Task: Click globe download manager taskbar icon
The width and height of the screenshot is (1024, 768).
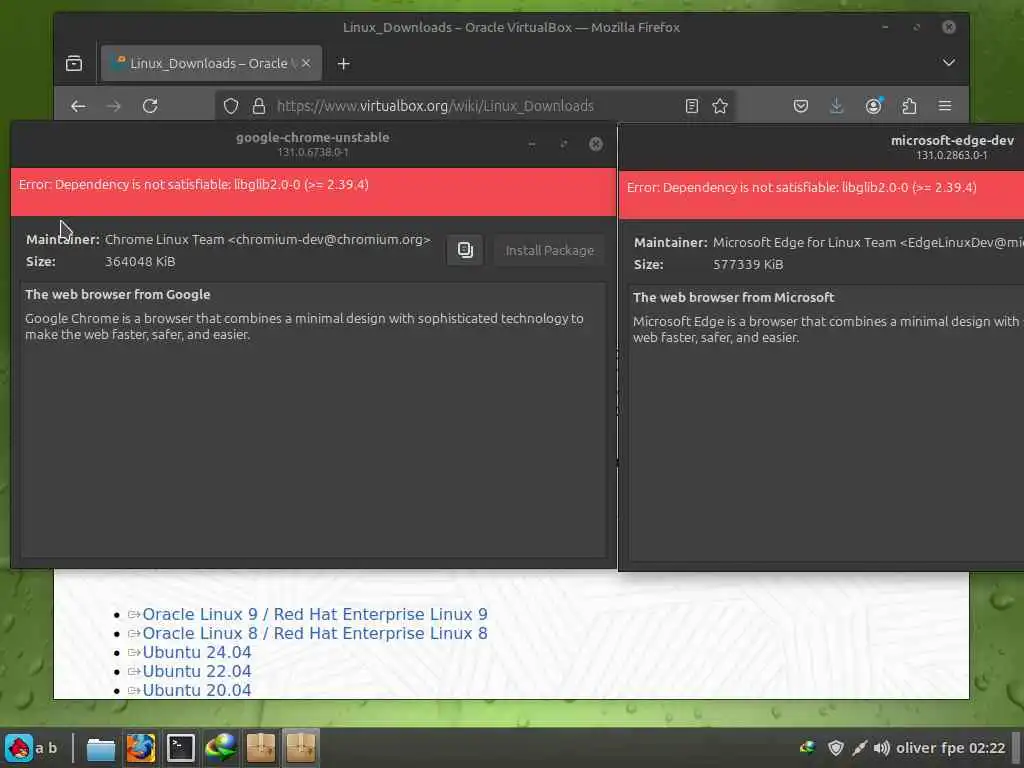Action: (221, 748)
